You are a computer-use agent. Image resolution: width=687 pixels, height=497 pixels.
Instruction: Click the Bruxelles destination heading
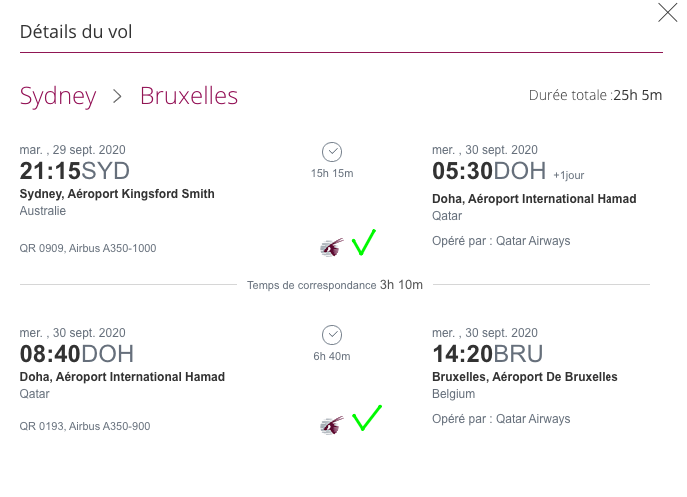[x=189, y=96]
